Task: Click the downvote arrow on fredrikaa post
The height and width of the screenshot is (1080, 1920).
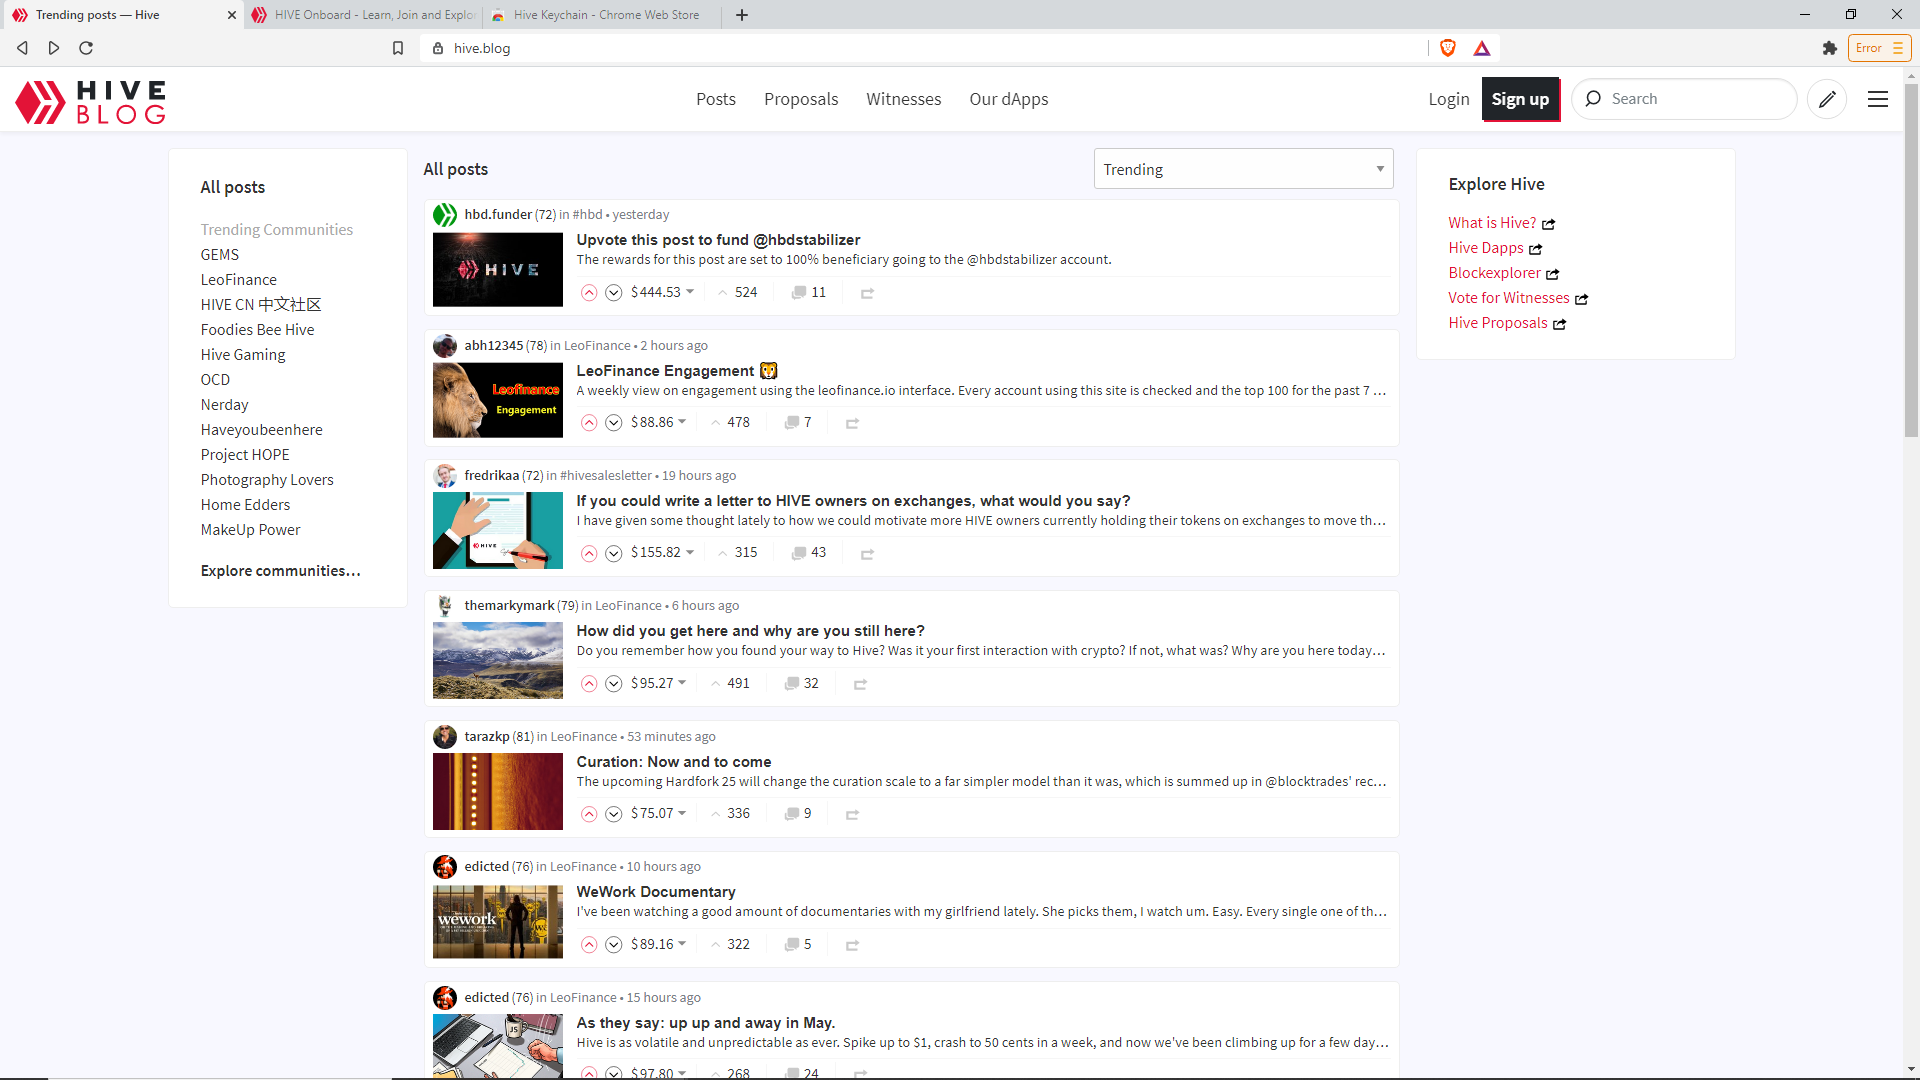Action: [613, 553]
